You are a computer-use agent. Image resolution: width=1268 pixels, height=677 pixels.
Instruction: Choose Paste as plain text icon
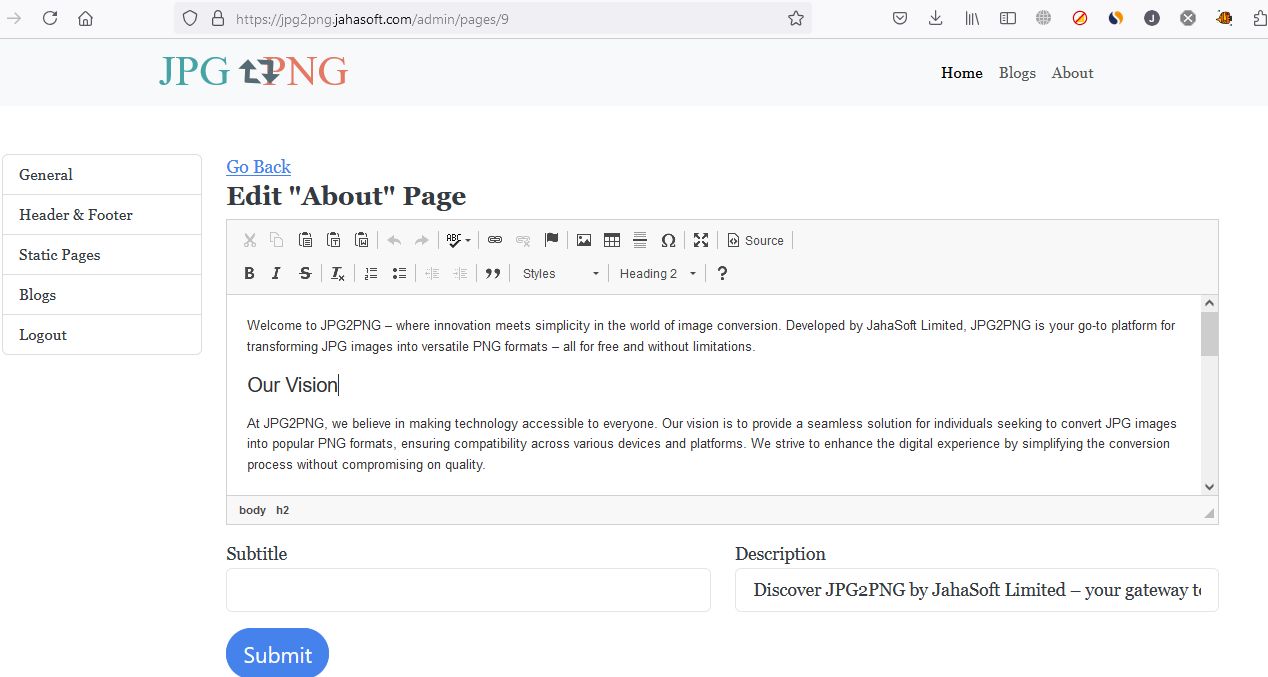click(333, 240)
